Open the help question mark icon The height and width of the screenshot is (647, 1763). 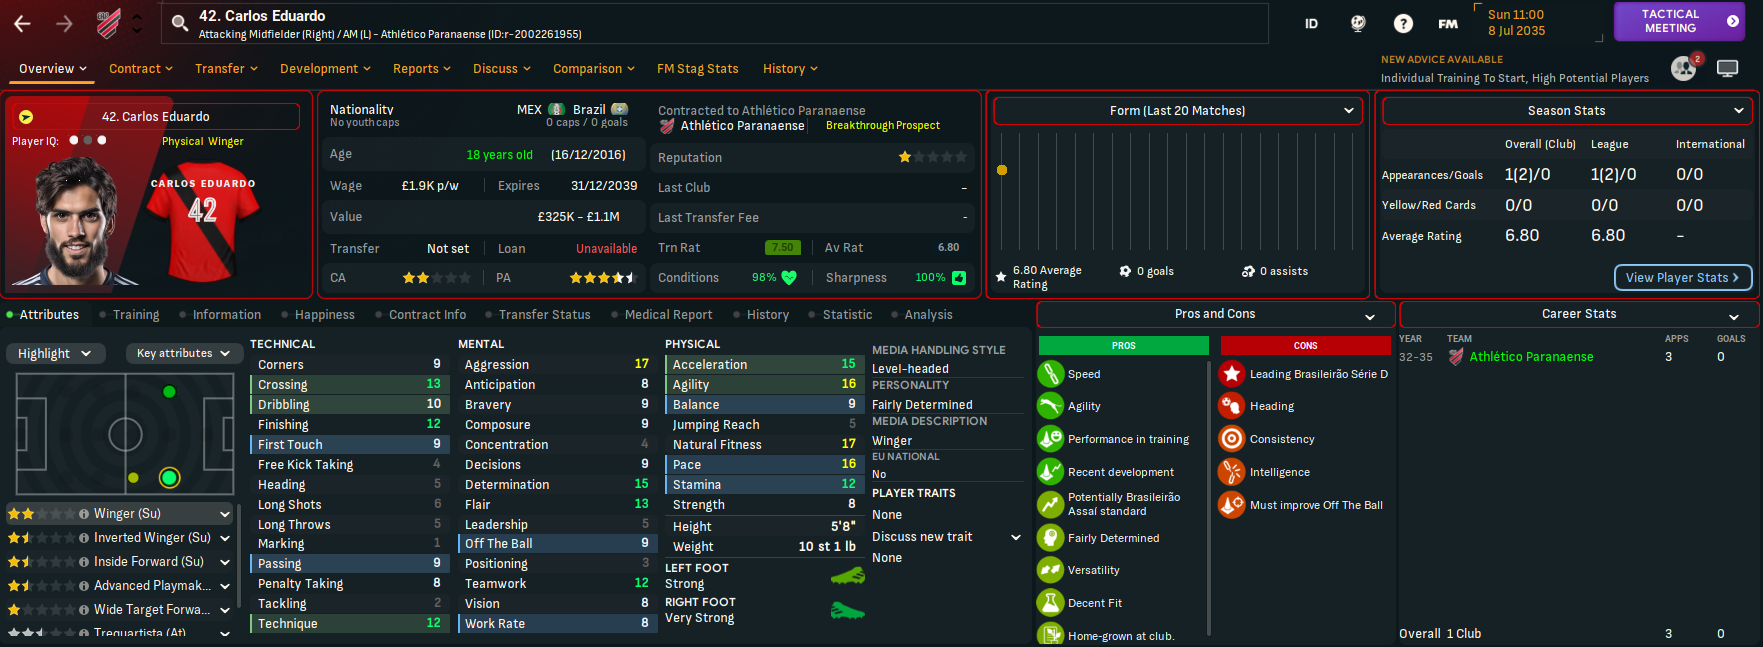click(x=1403, y=23)
